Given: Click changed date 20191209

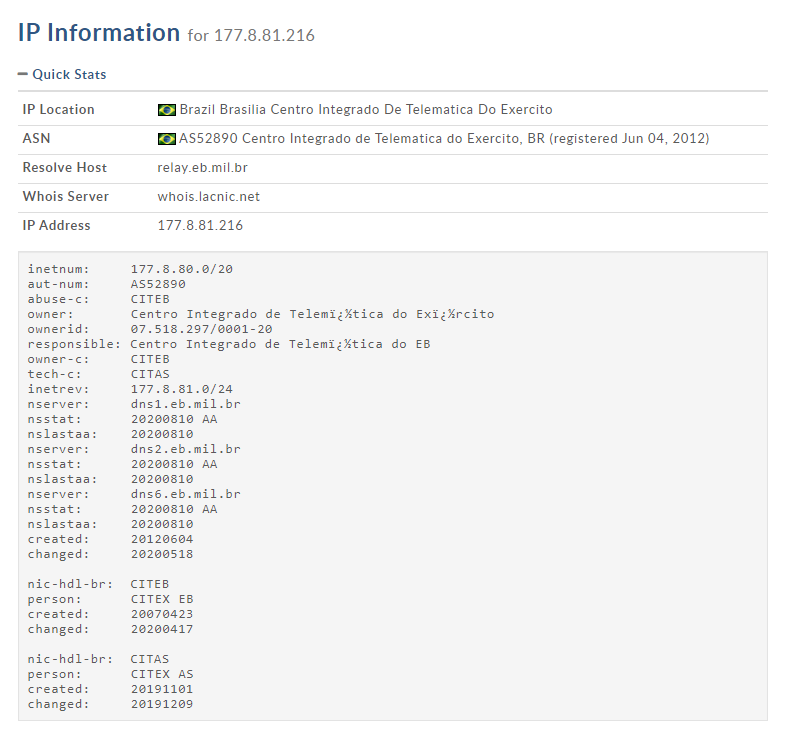Looking at the screenshot, I should coord(162,704).
